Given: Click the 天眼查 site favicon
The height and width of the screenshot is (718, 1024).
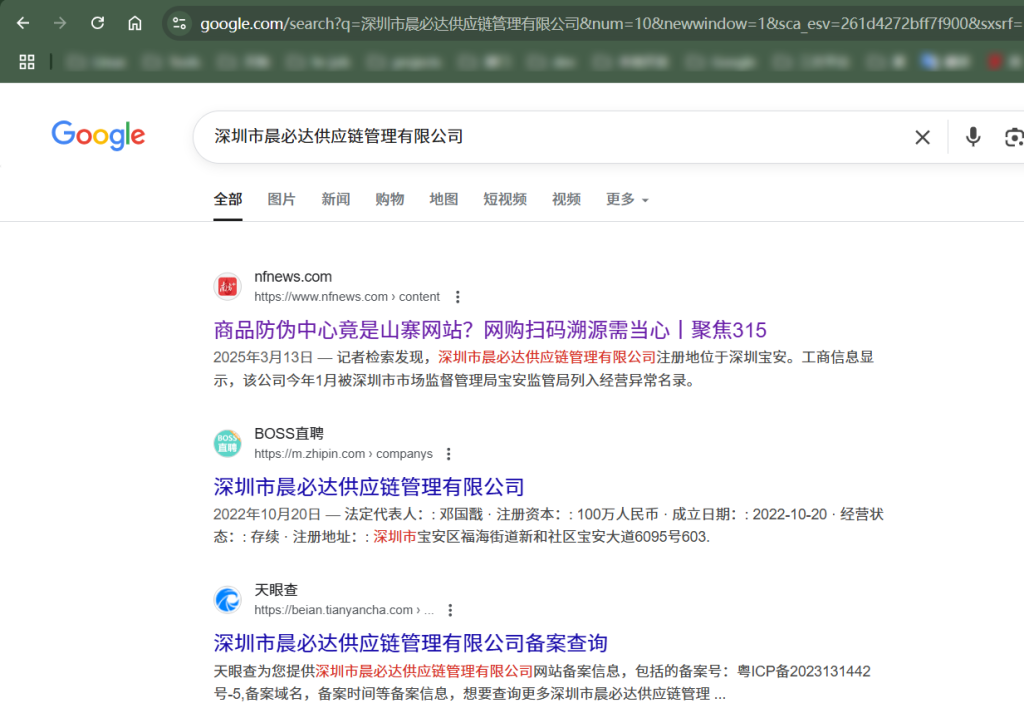Looking at the screenshot, I should coord(227,600).
